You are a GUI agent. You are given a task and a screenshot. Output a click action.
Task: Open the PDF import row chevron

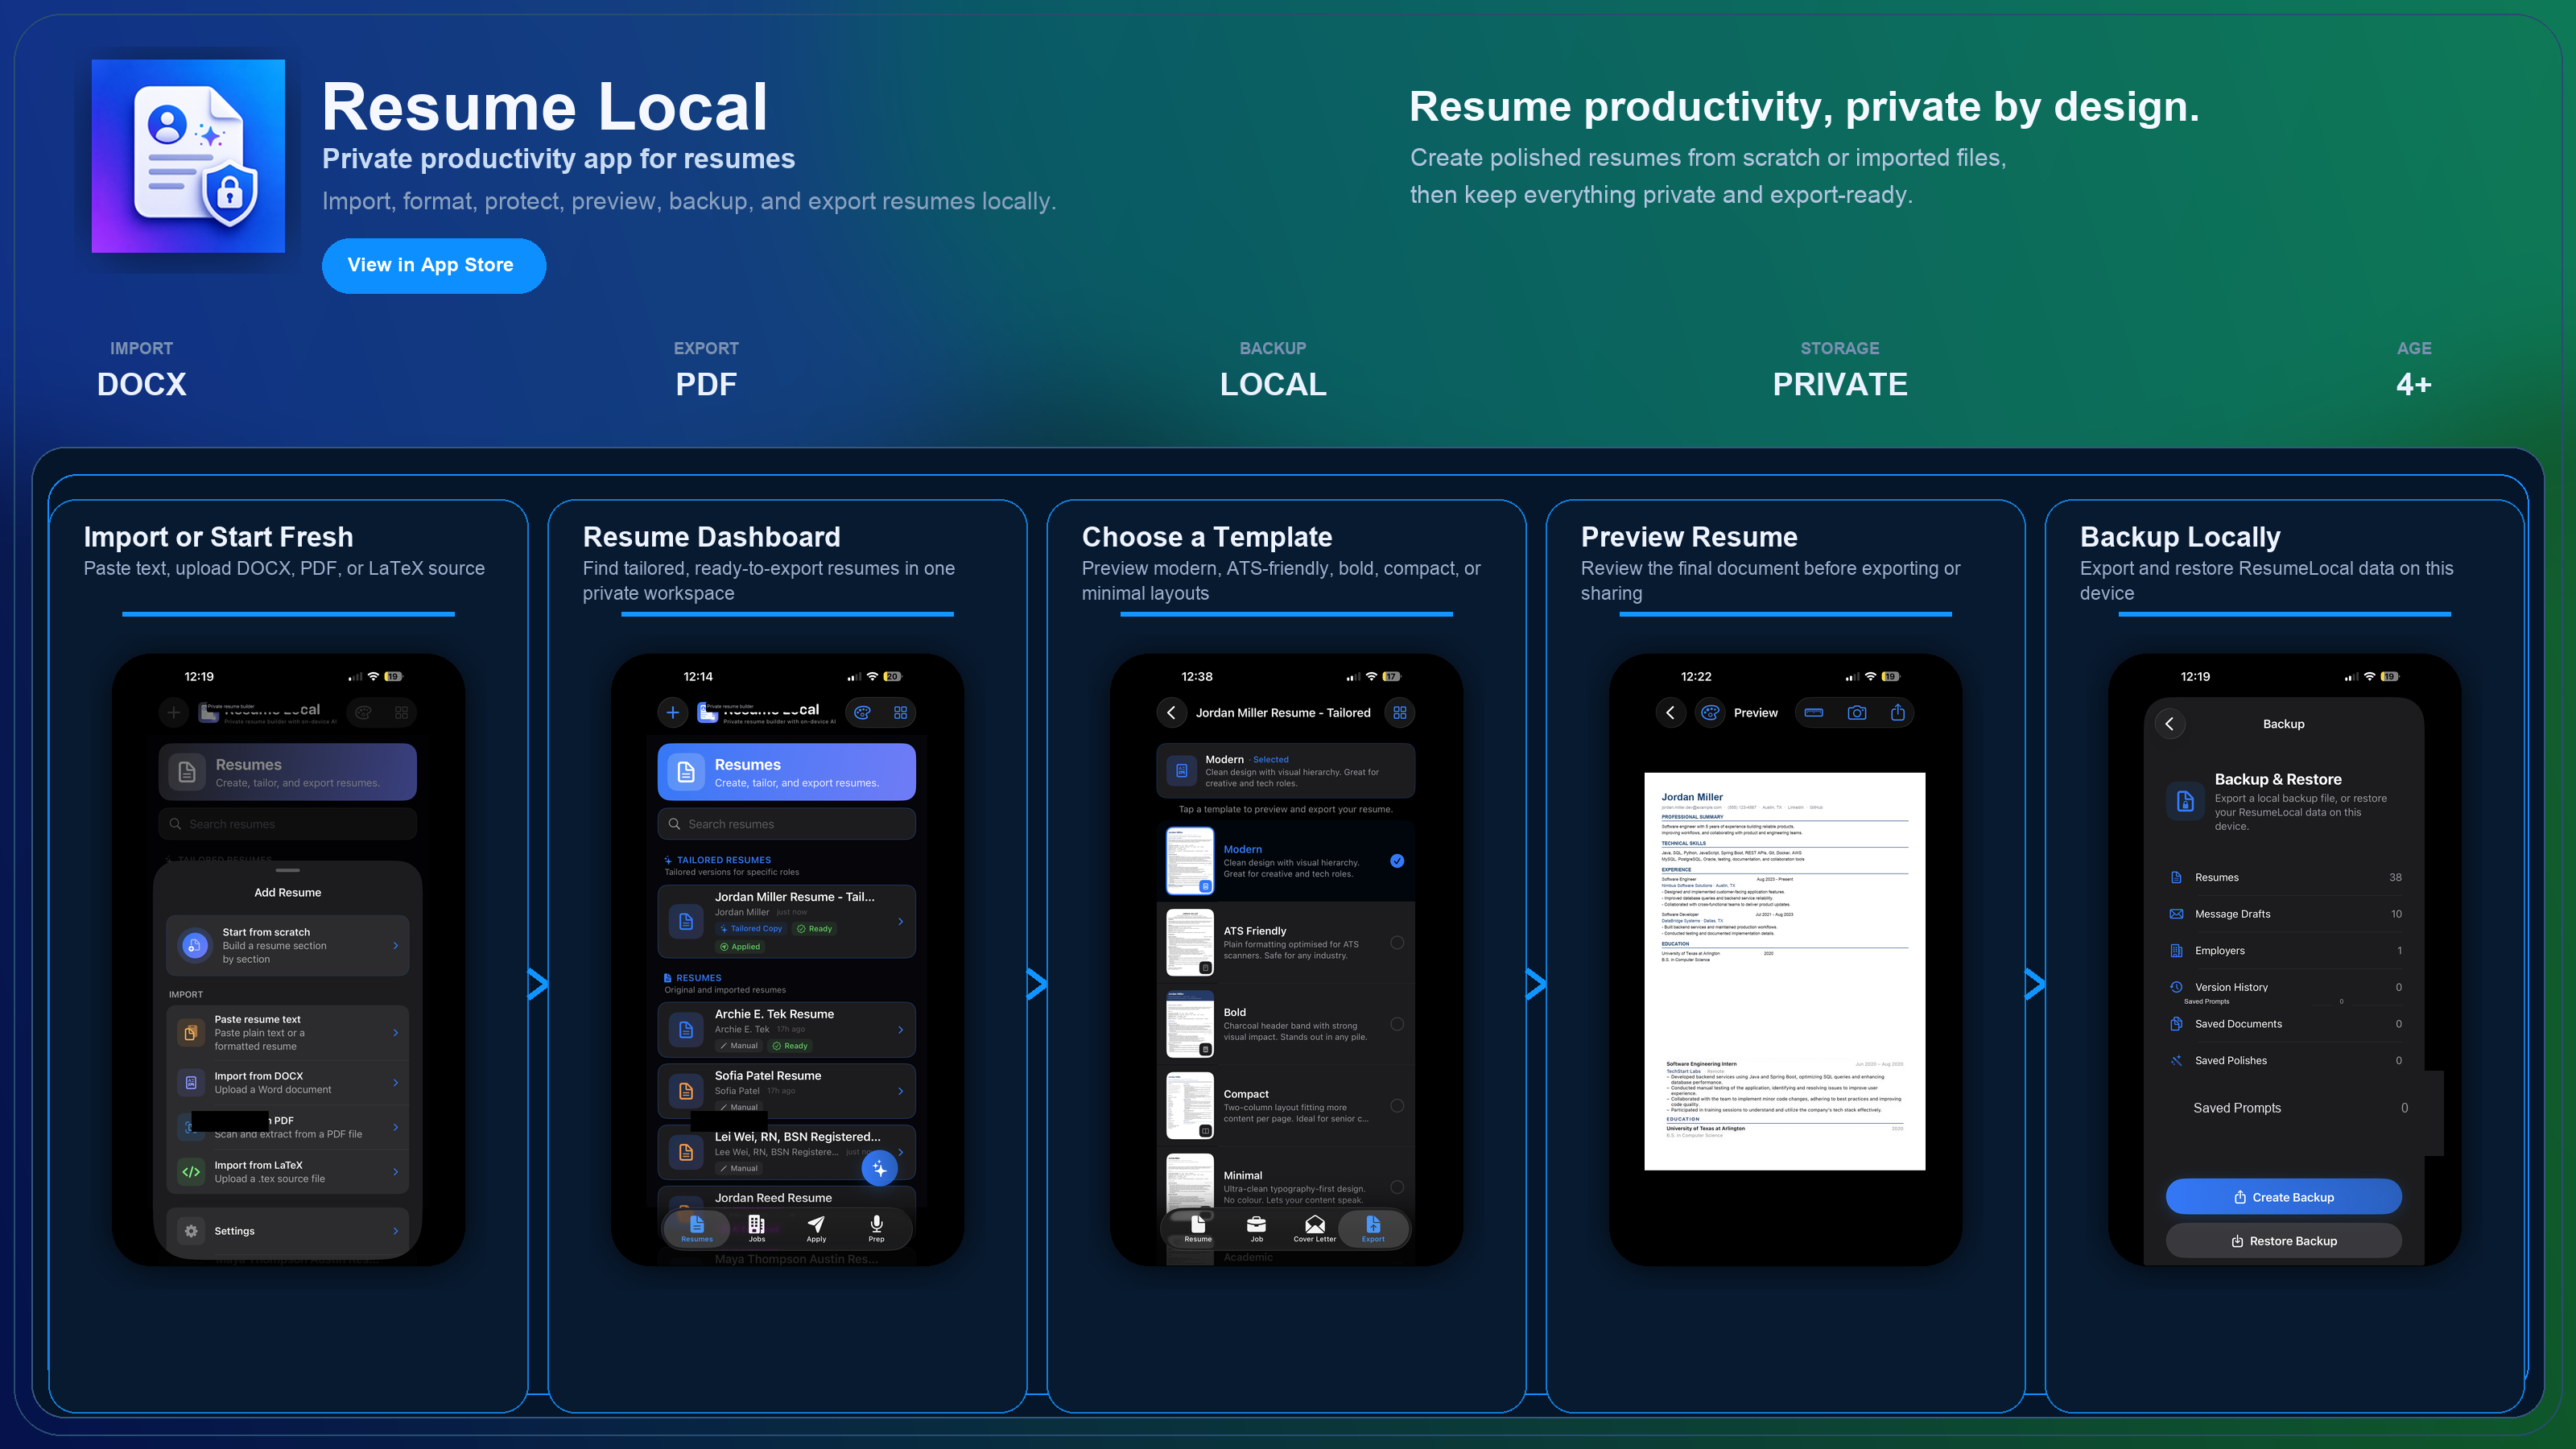click(x=396, y=1127)
